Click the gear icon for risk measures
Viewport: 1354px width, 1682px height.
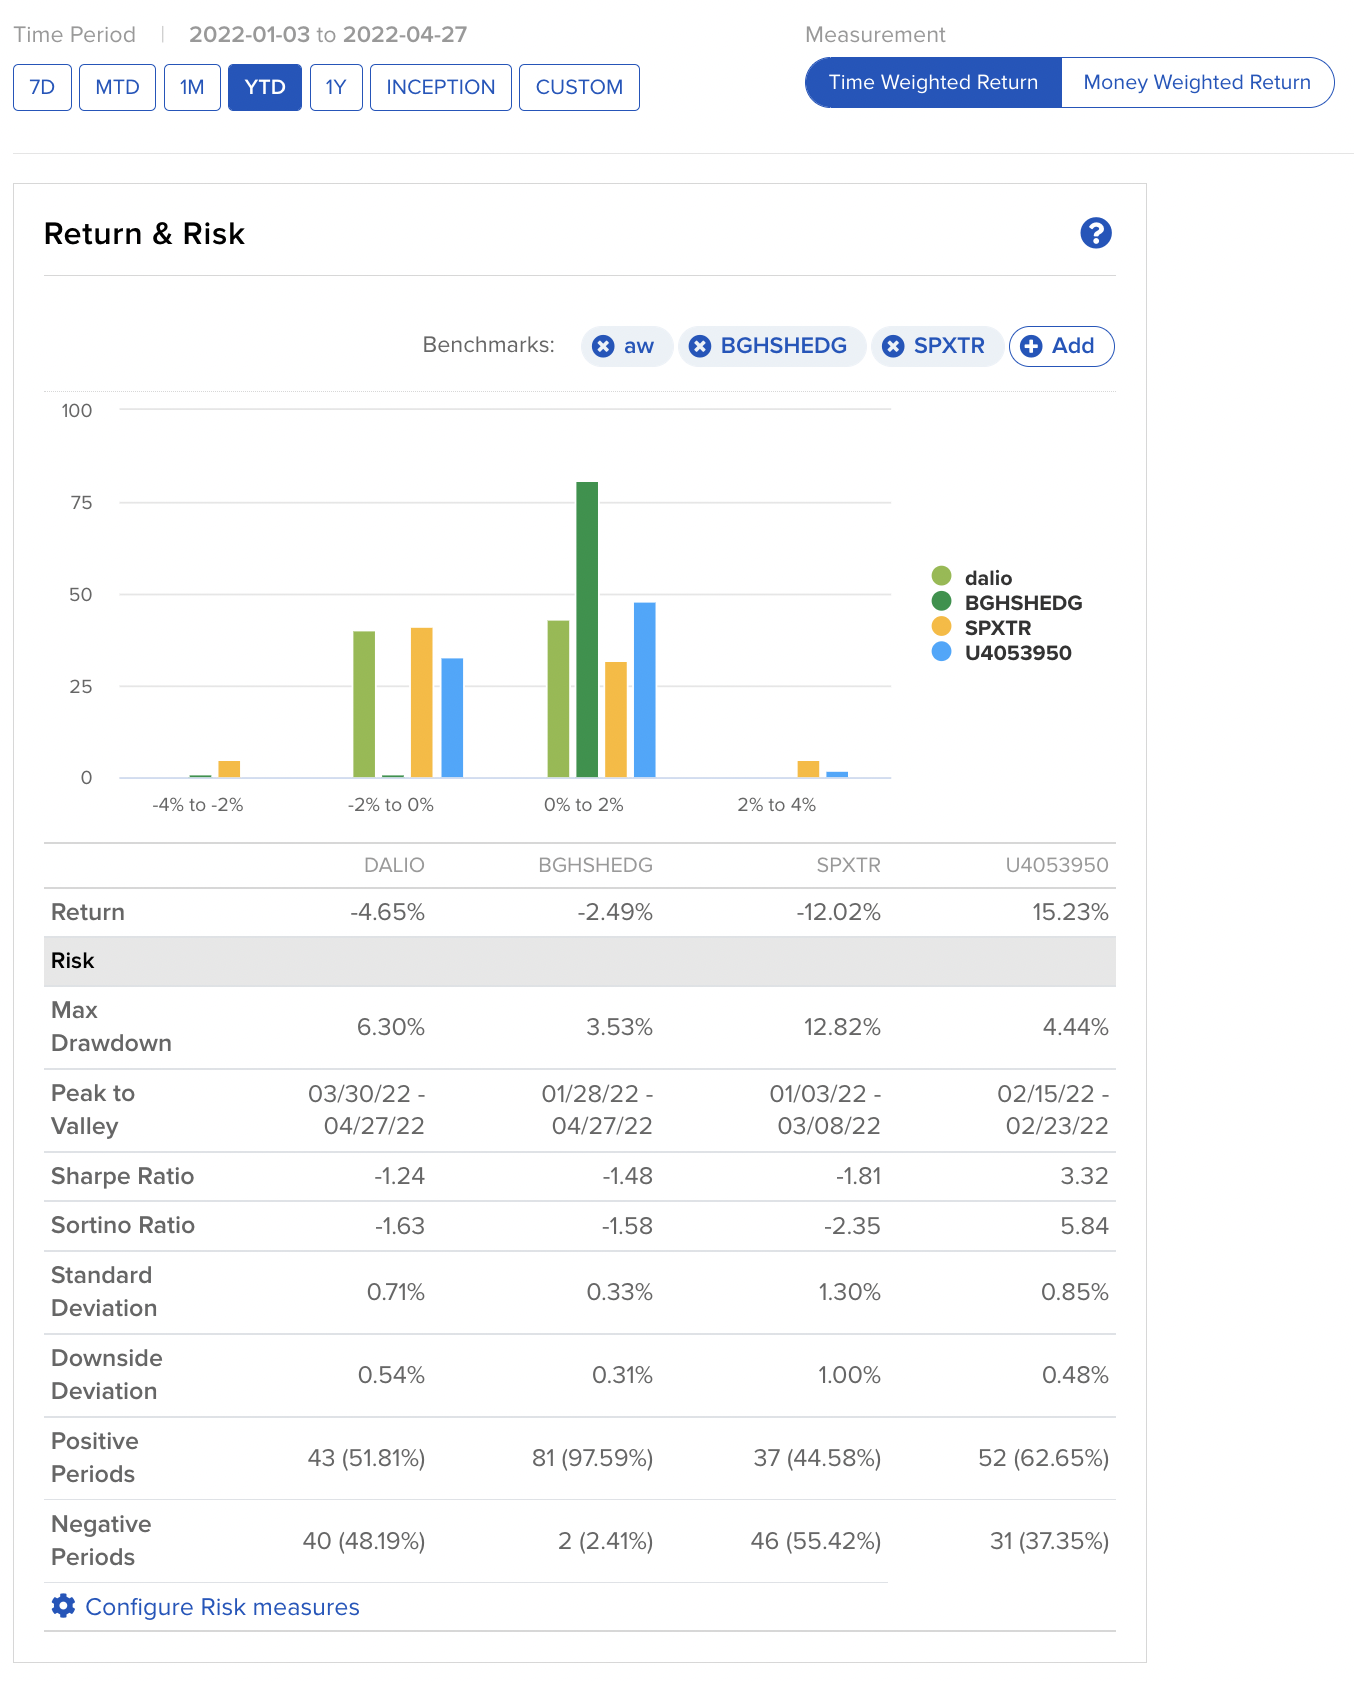pyautogui.click(x=63, y=1606)
